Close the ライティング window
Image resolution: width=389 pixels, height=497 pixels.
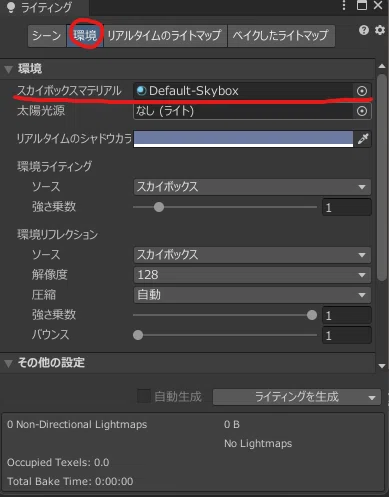[378, 5]
